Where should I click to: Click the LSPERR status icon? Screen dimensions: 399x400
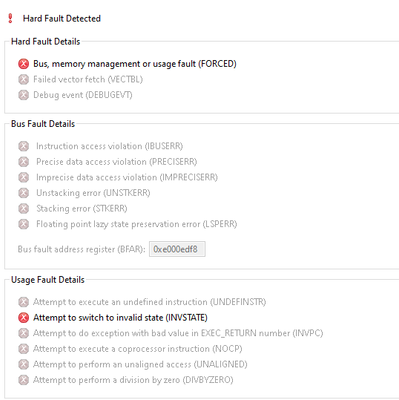pos(23,224)
